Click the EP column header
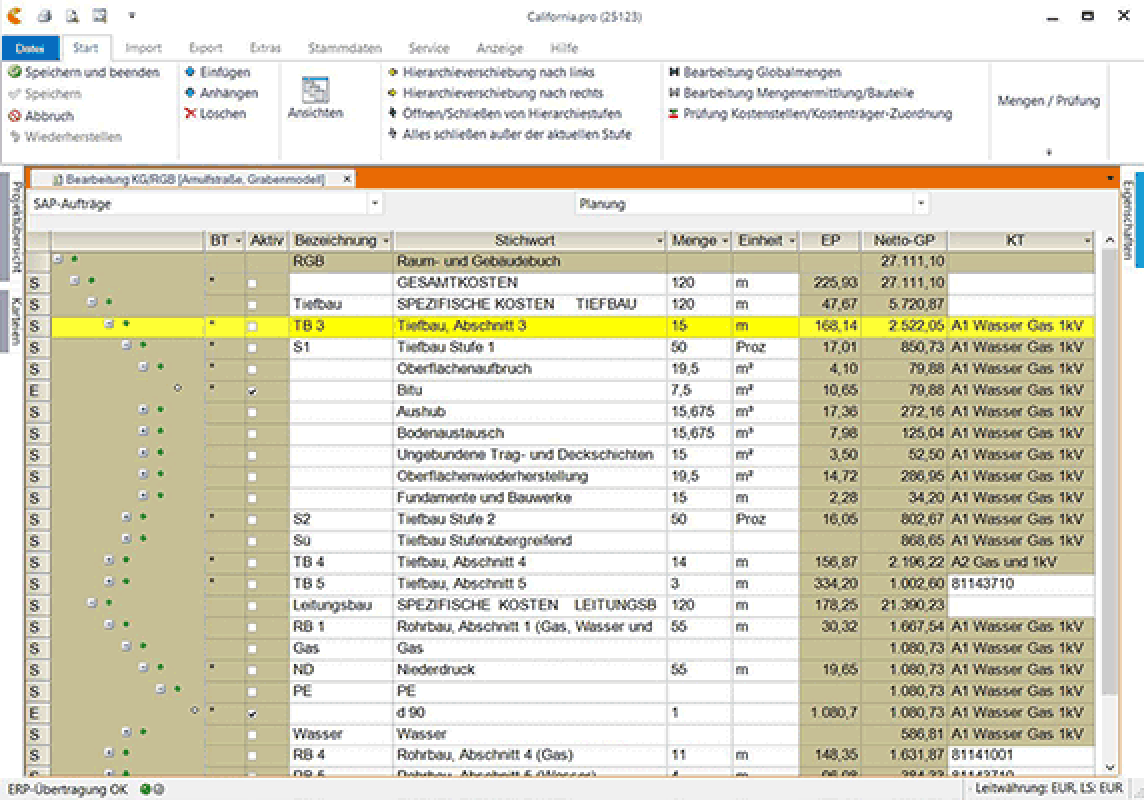The image size is (1144, 800). 830,241
